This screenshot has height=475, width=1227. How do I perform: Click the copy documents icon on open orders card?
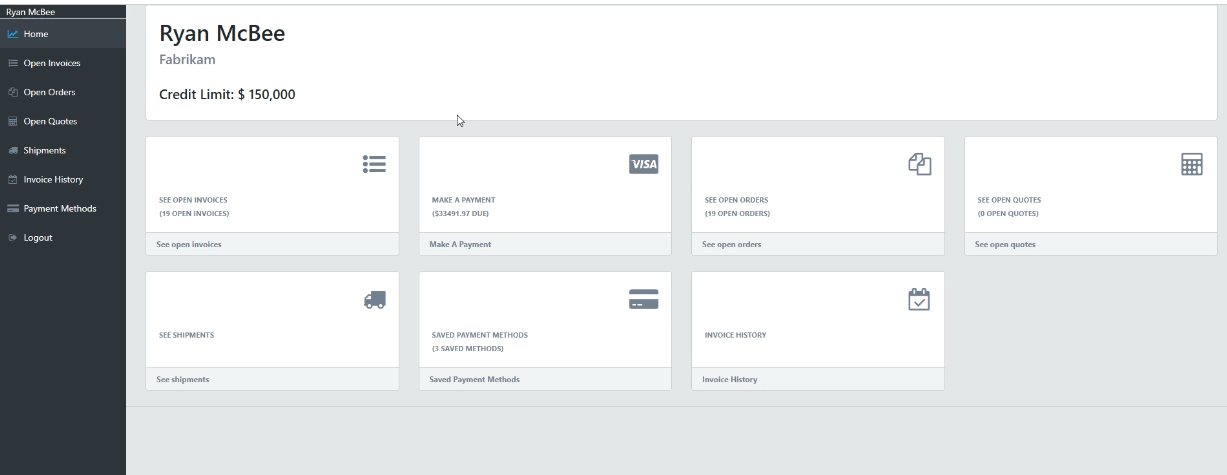tap(919, 164)
